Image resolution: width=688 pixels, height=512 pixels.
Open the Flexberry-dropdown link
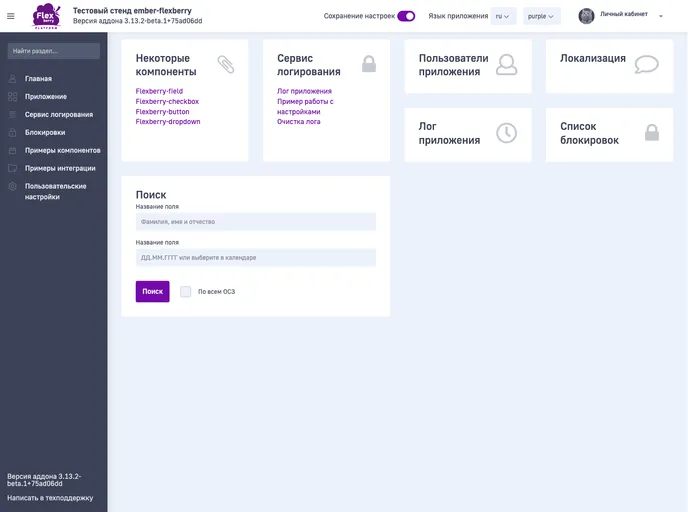click(x=168, y=122)
